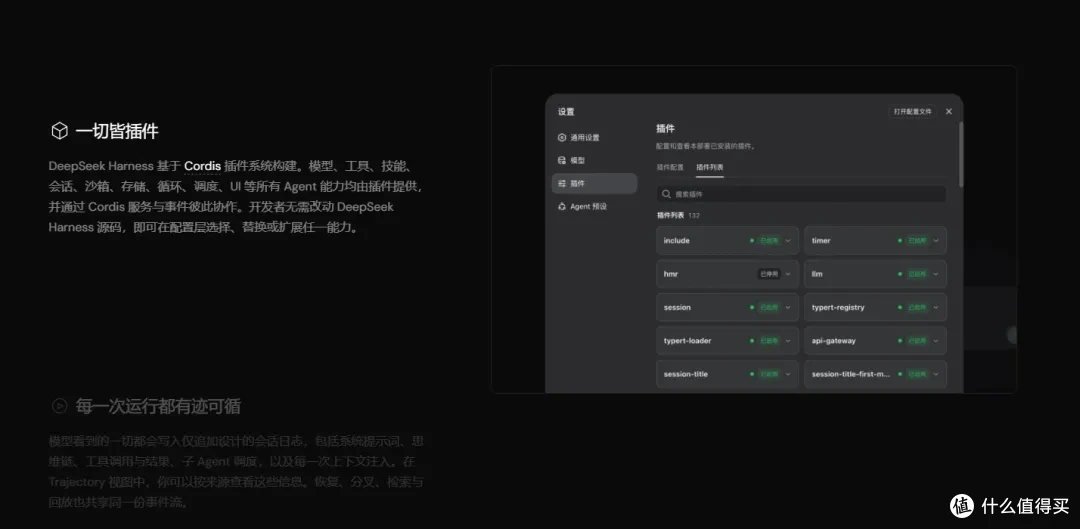Image resolution: width=1080 pixels, height=529 pixels.
Task: Expand the timer plugin chevron
Action: click(936, 241)
